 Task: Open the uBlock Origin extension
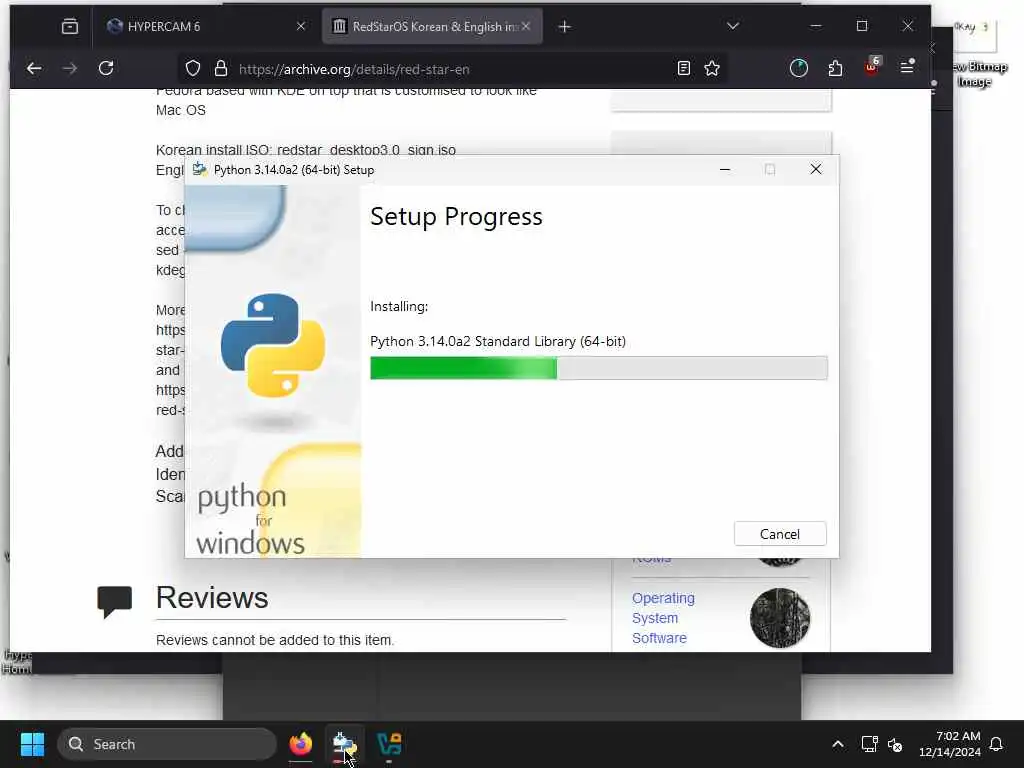coord(872,67)
